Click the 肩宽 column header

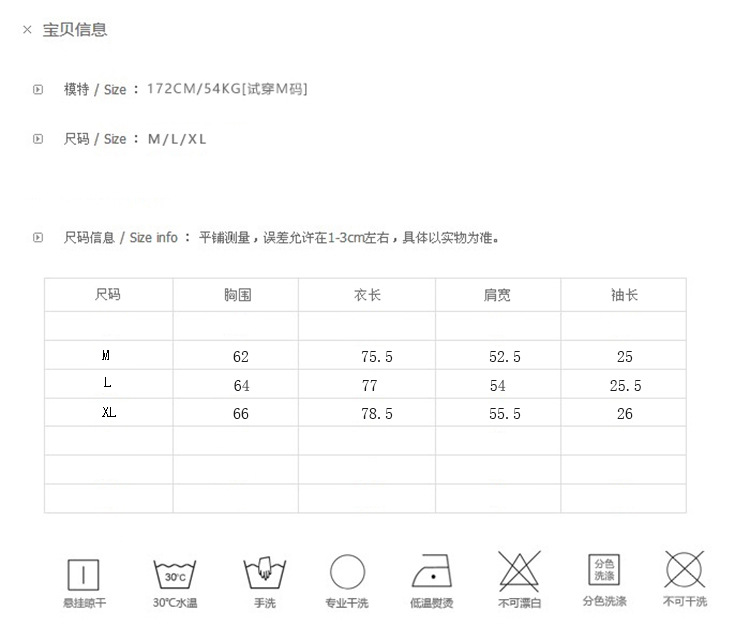click(497, 295)
